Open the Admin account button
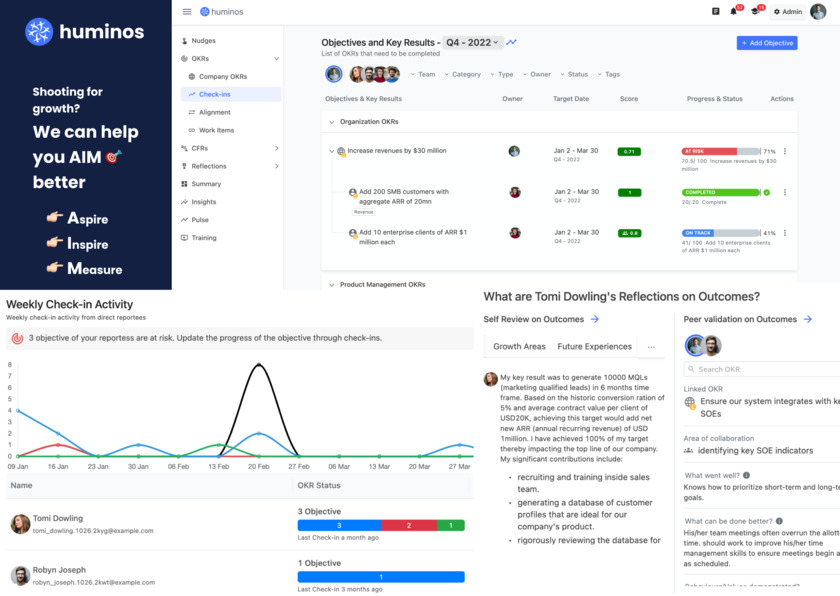 787,12
